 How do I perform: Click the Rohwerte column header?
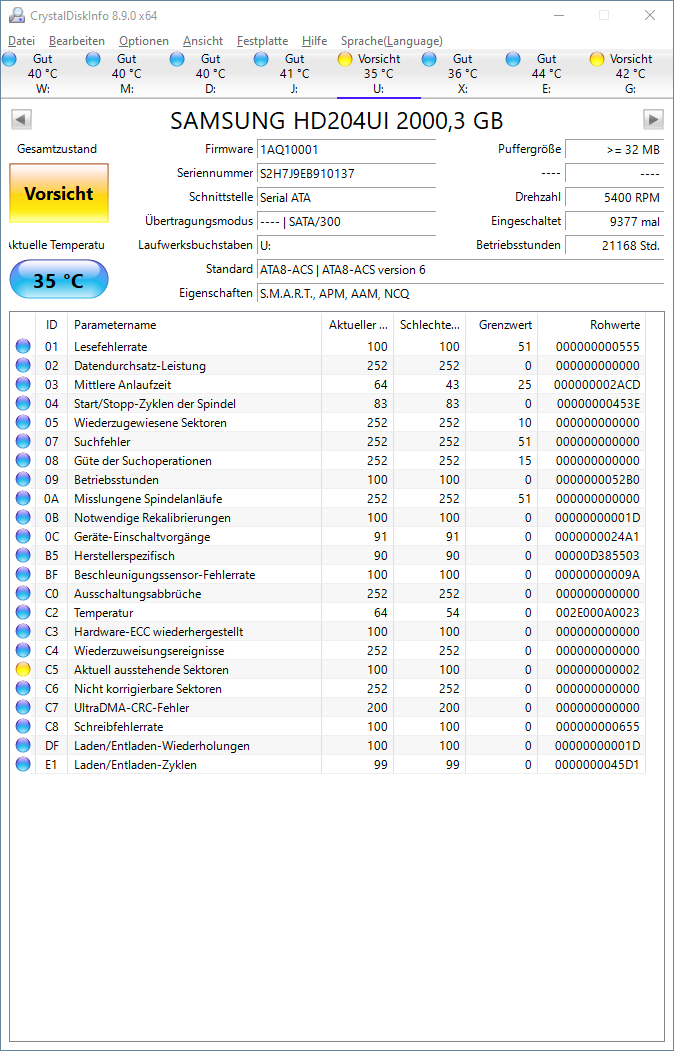click(x=592, y=325)
